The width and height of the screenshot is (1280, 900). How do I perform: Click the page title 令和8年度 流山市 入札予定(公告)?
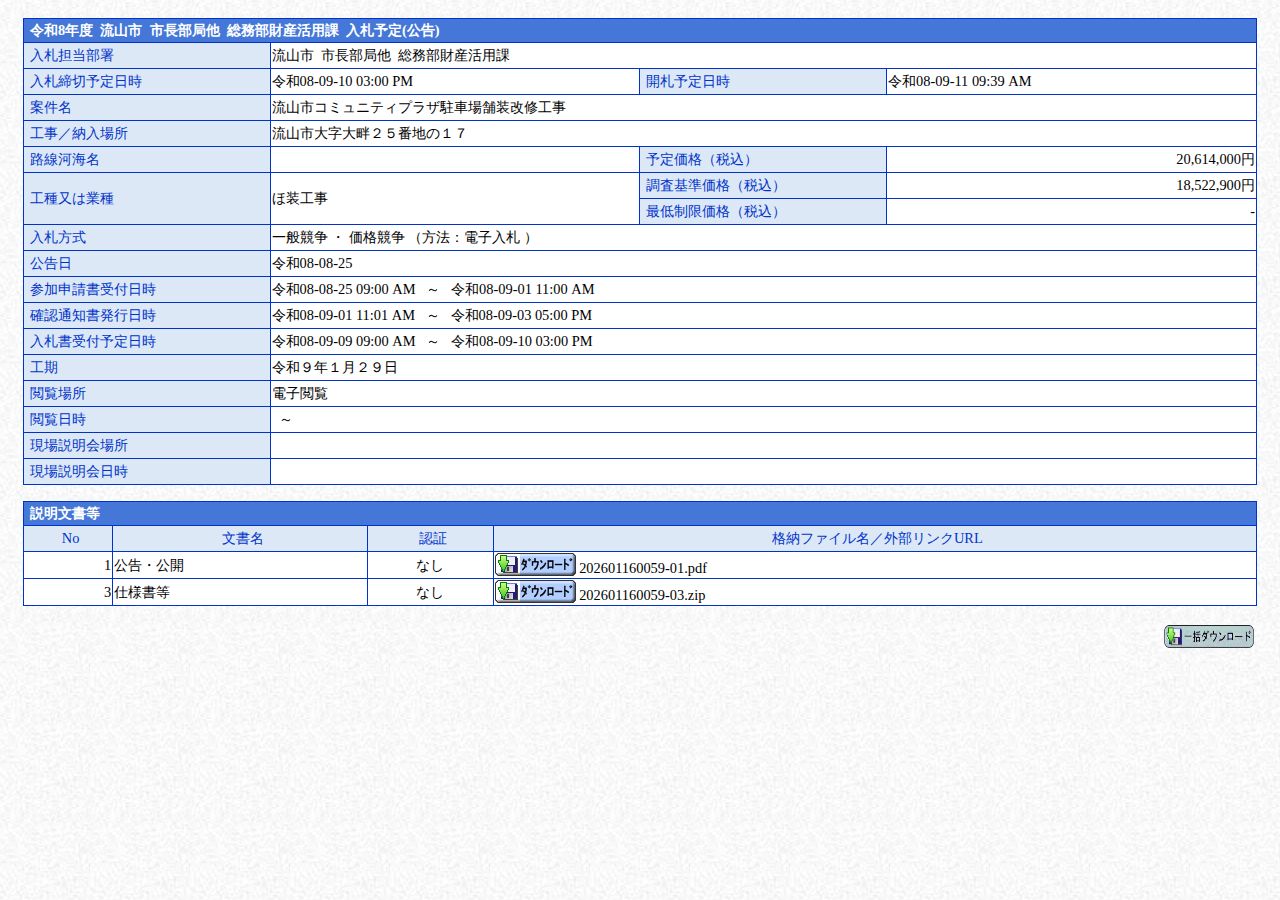tap(235, 31)
